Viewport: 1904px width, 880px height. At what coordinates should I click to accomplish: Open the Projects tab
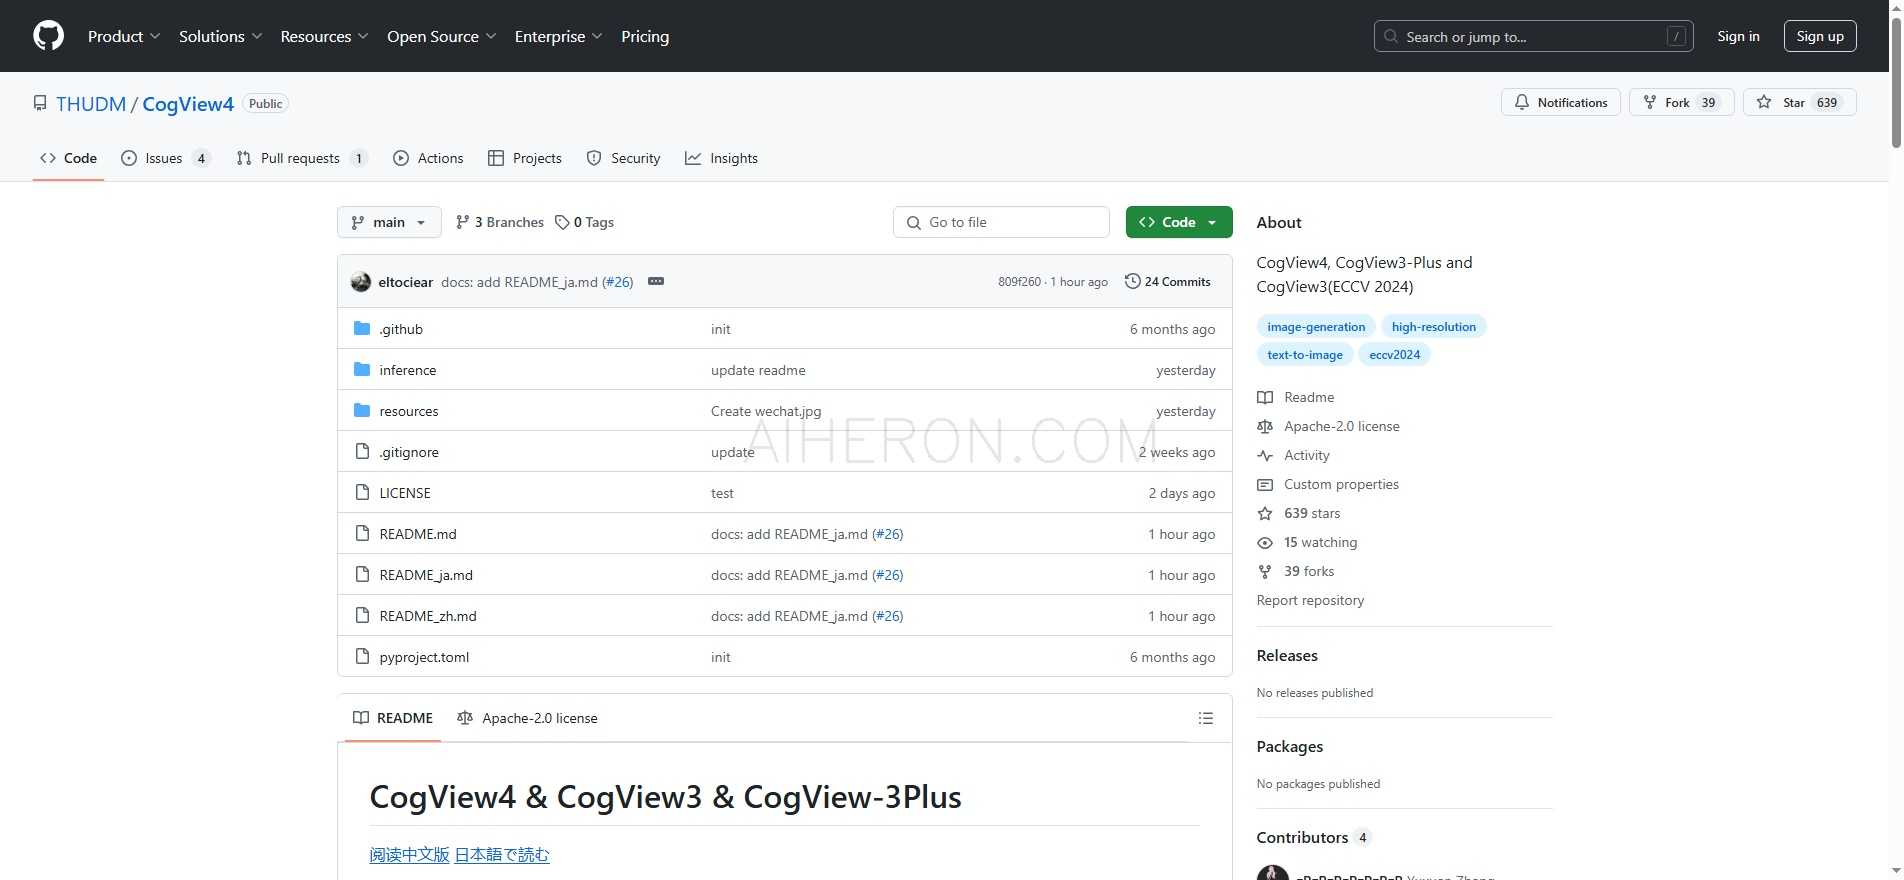pos(525,158)
